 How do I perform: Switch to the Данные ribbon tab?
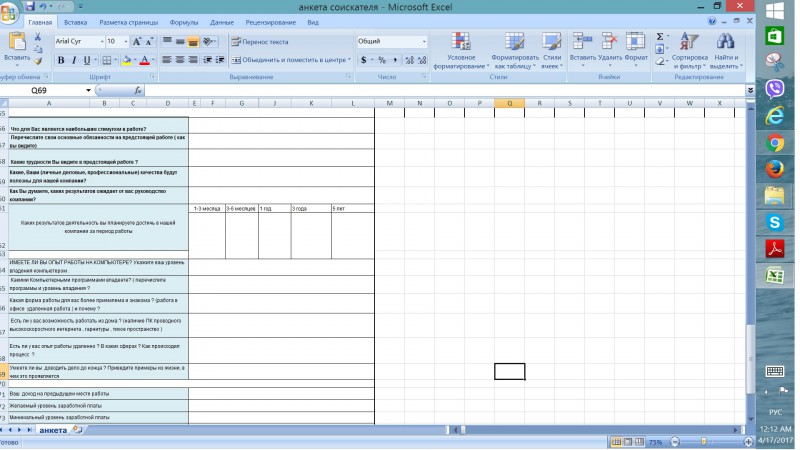[221, 22]
